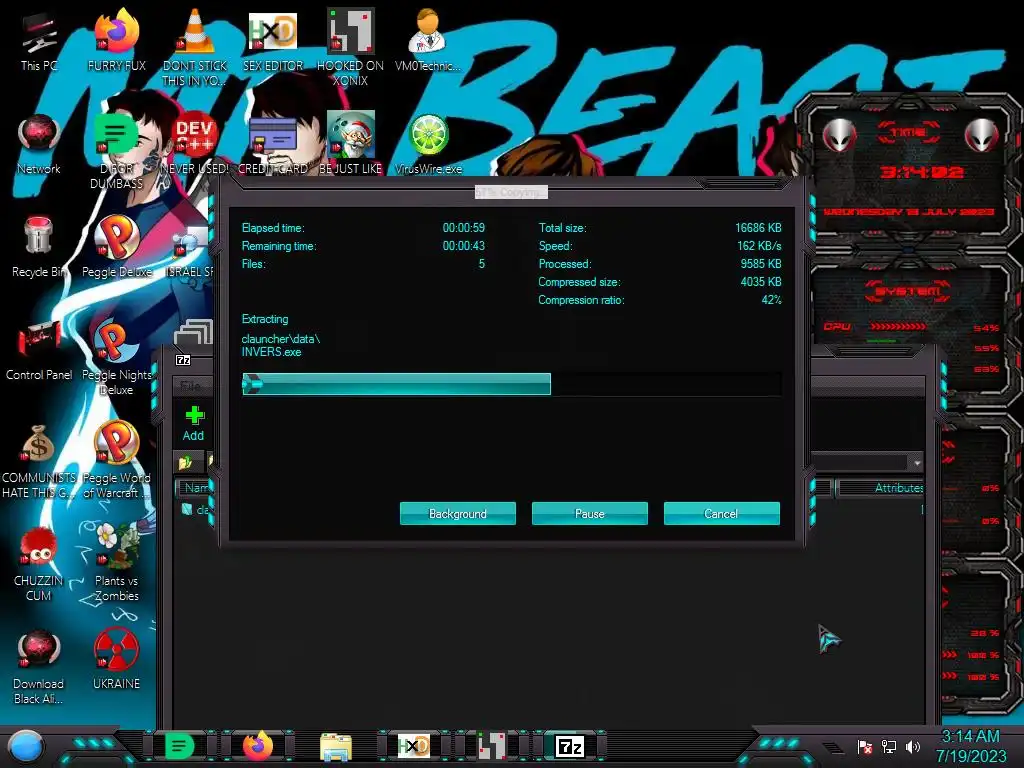
Task: Click the SYSTEM gadget header
Action: point(908,291)
